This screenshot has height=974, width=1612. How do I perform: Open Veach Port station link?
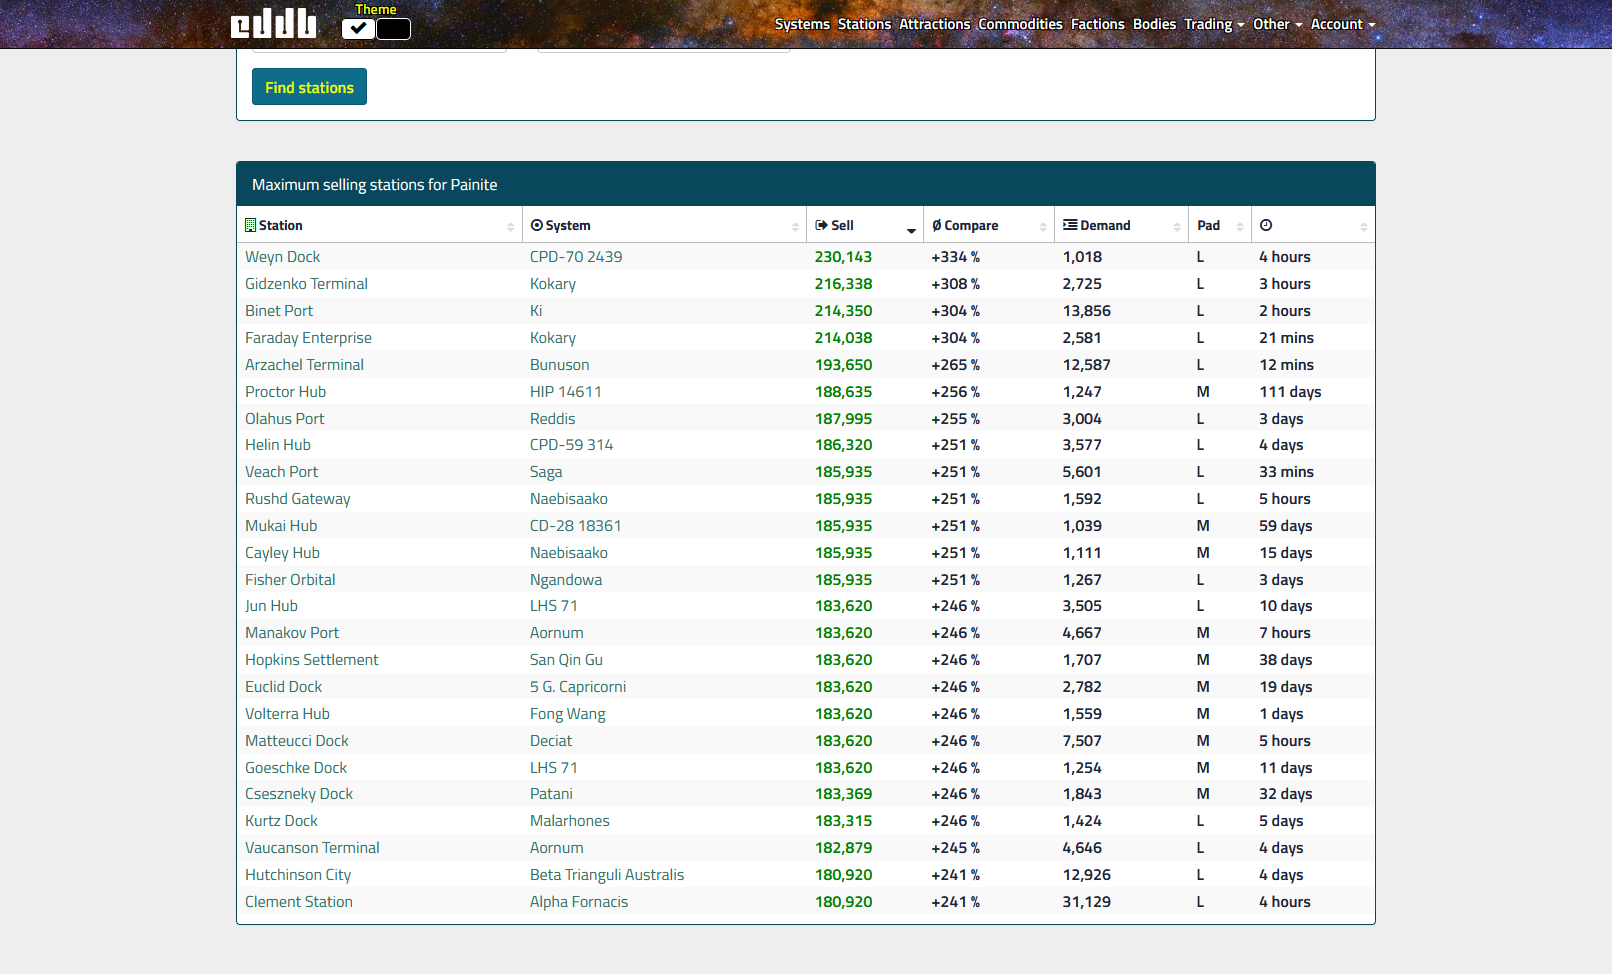pos(281,472)
